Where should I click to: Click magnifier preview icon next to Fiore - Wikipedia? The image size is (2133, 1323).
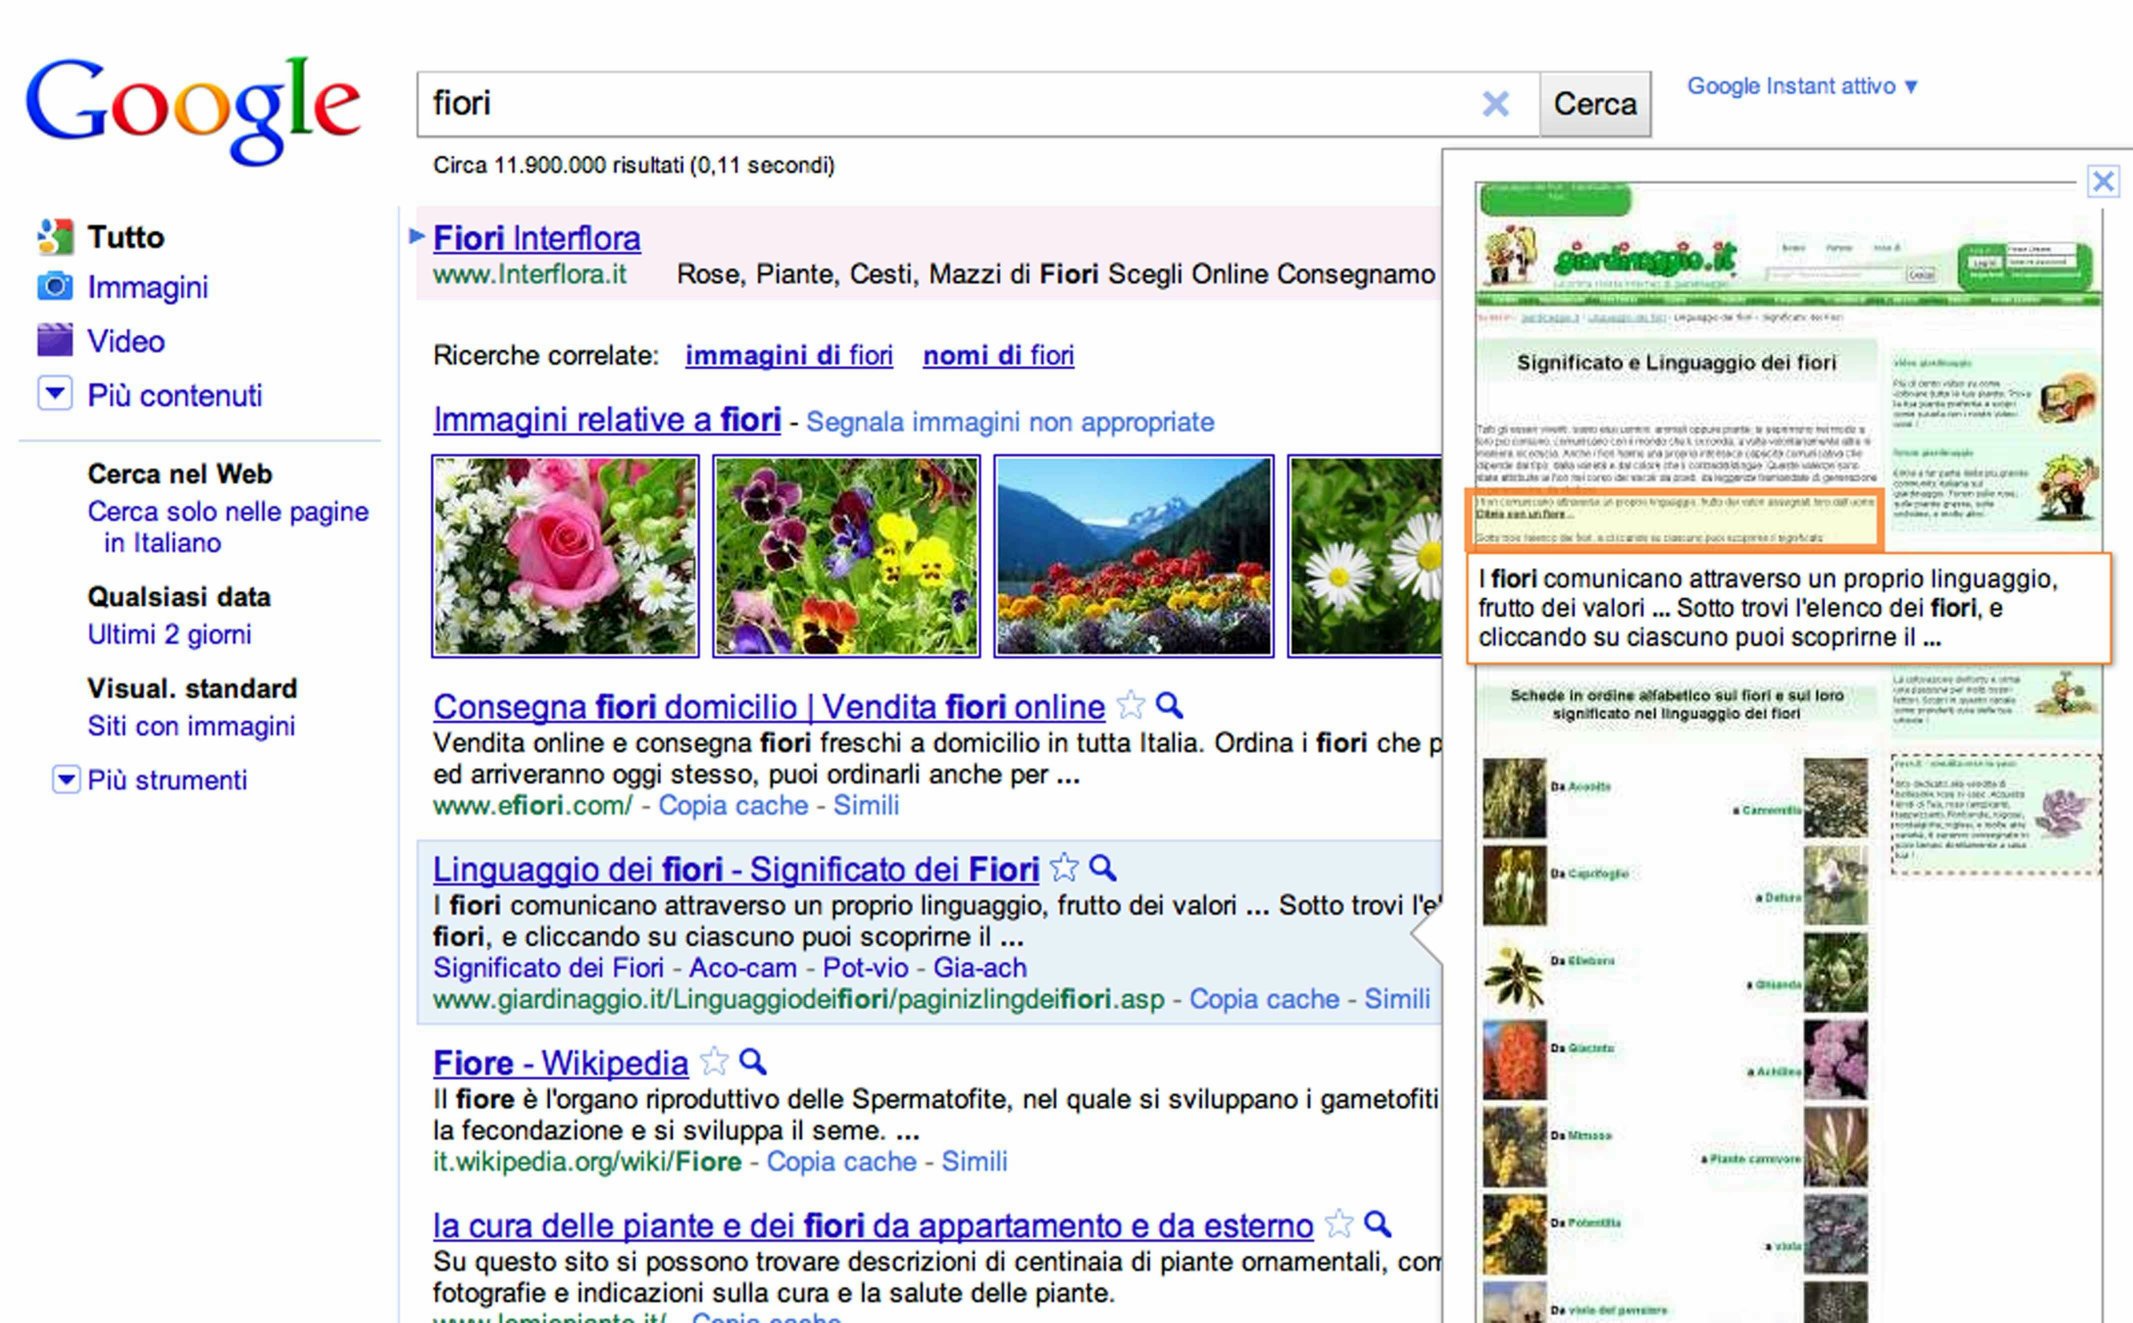point(752,1061)
